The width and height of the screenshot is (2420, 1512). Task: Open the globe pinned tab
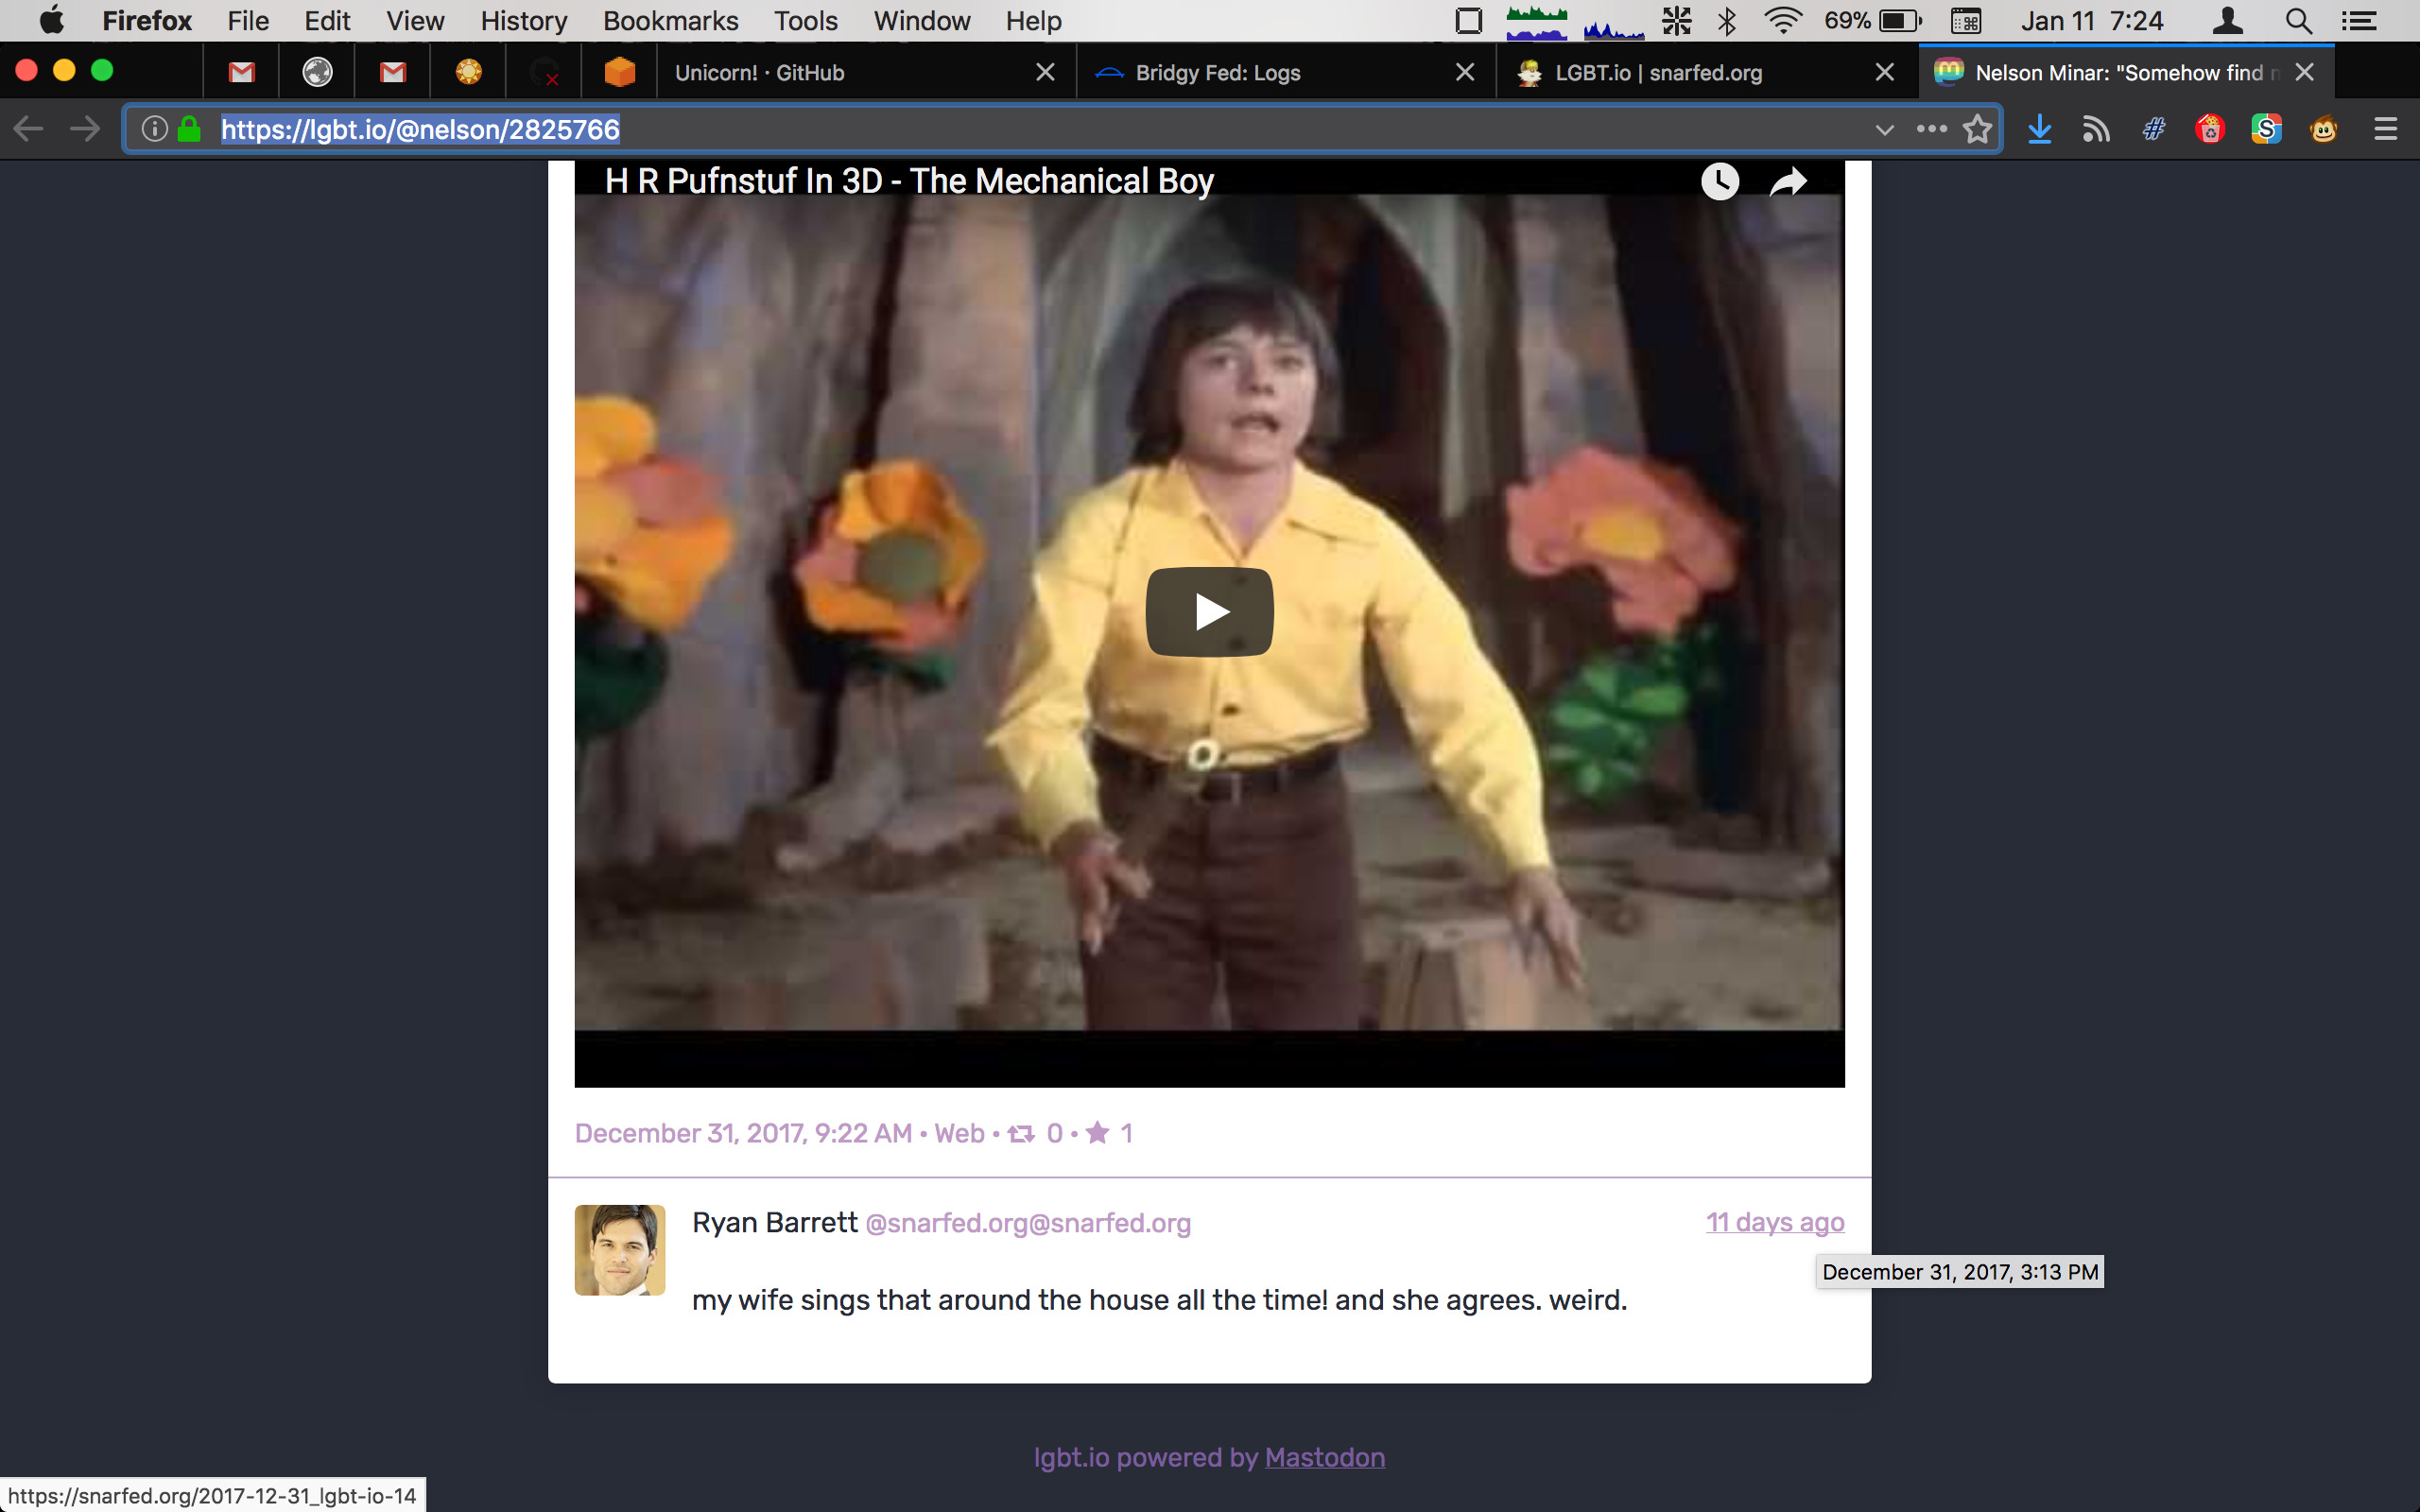(x=317, y=72)
